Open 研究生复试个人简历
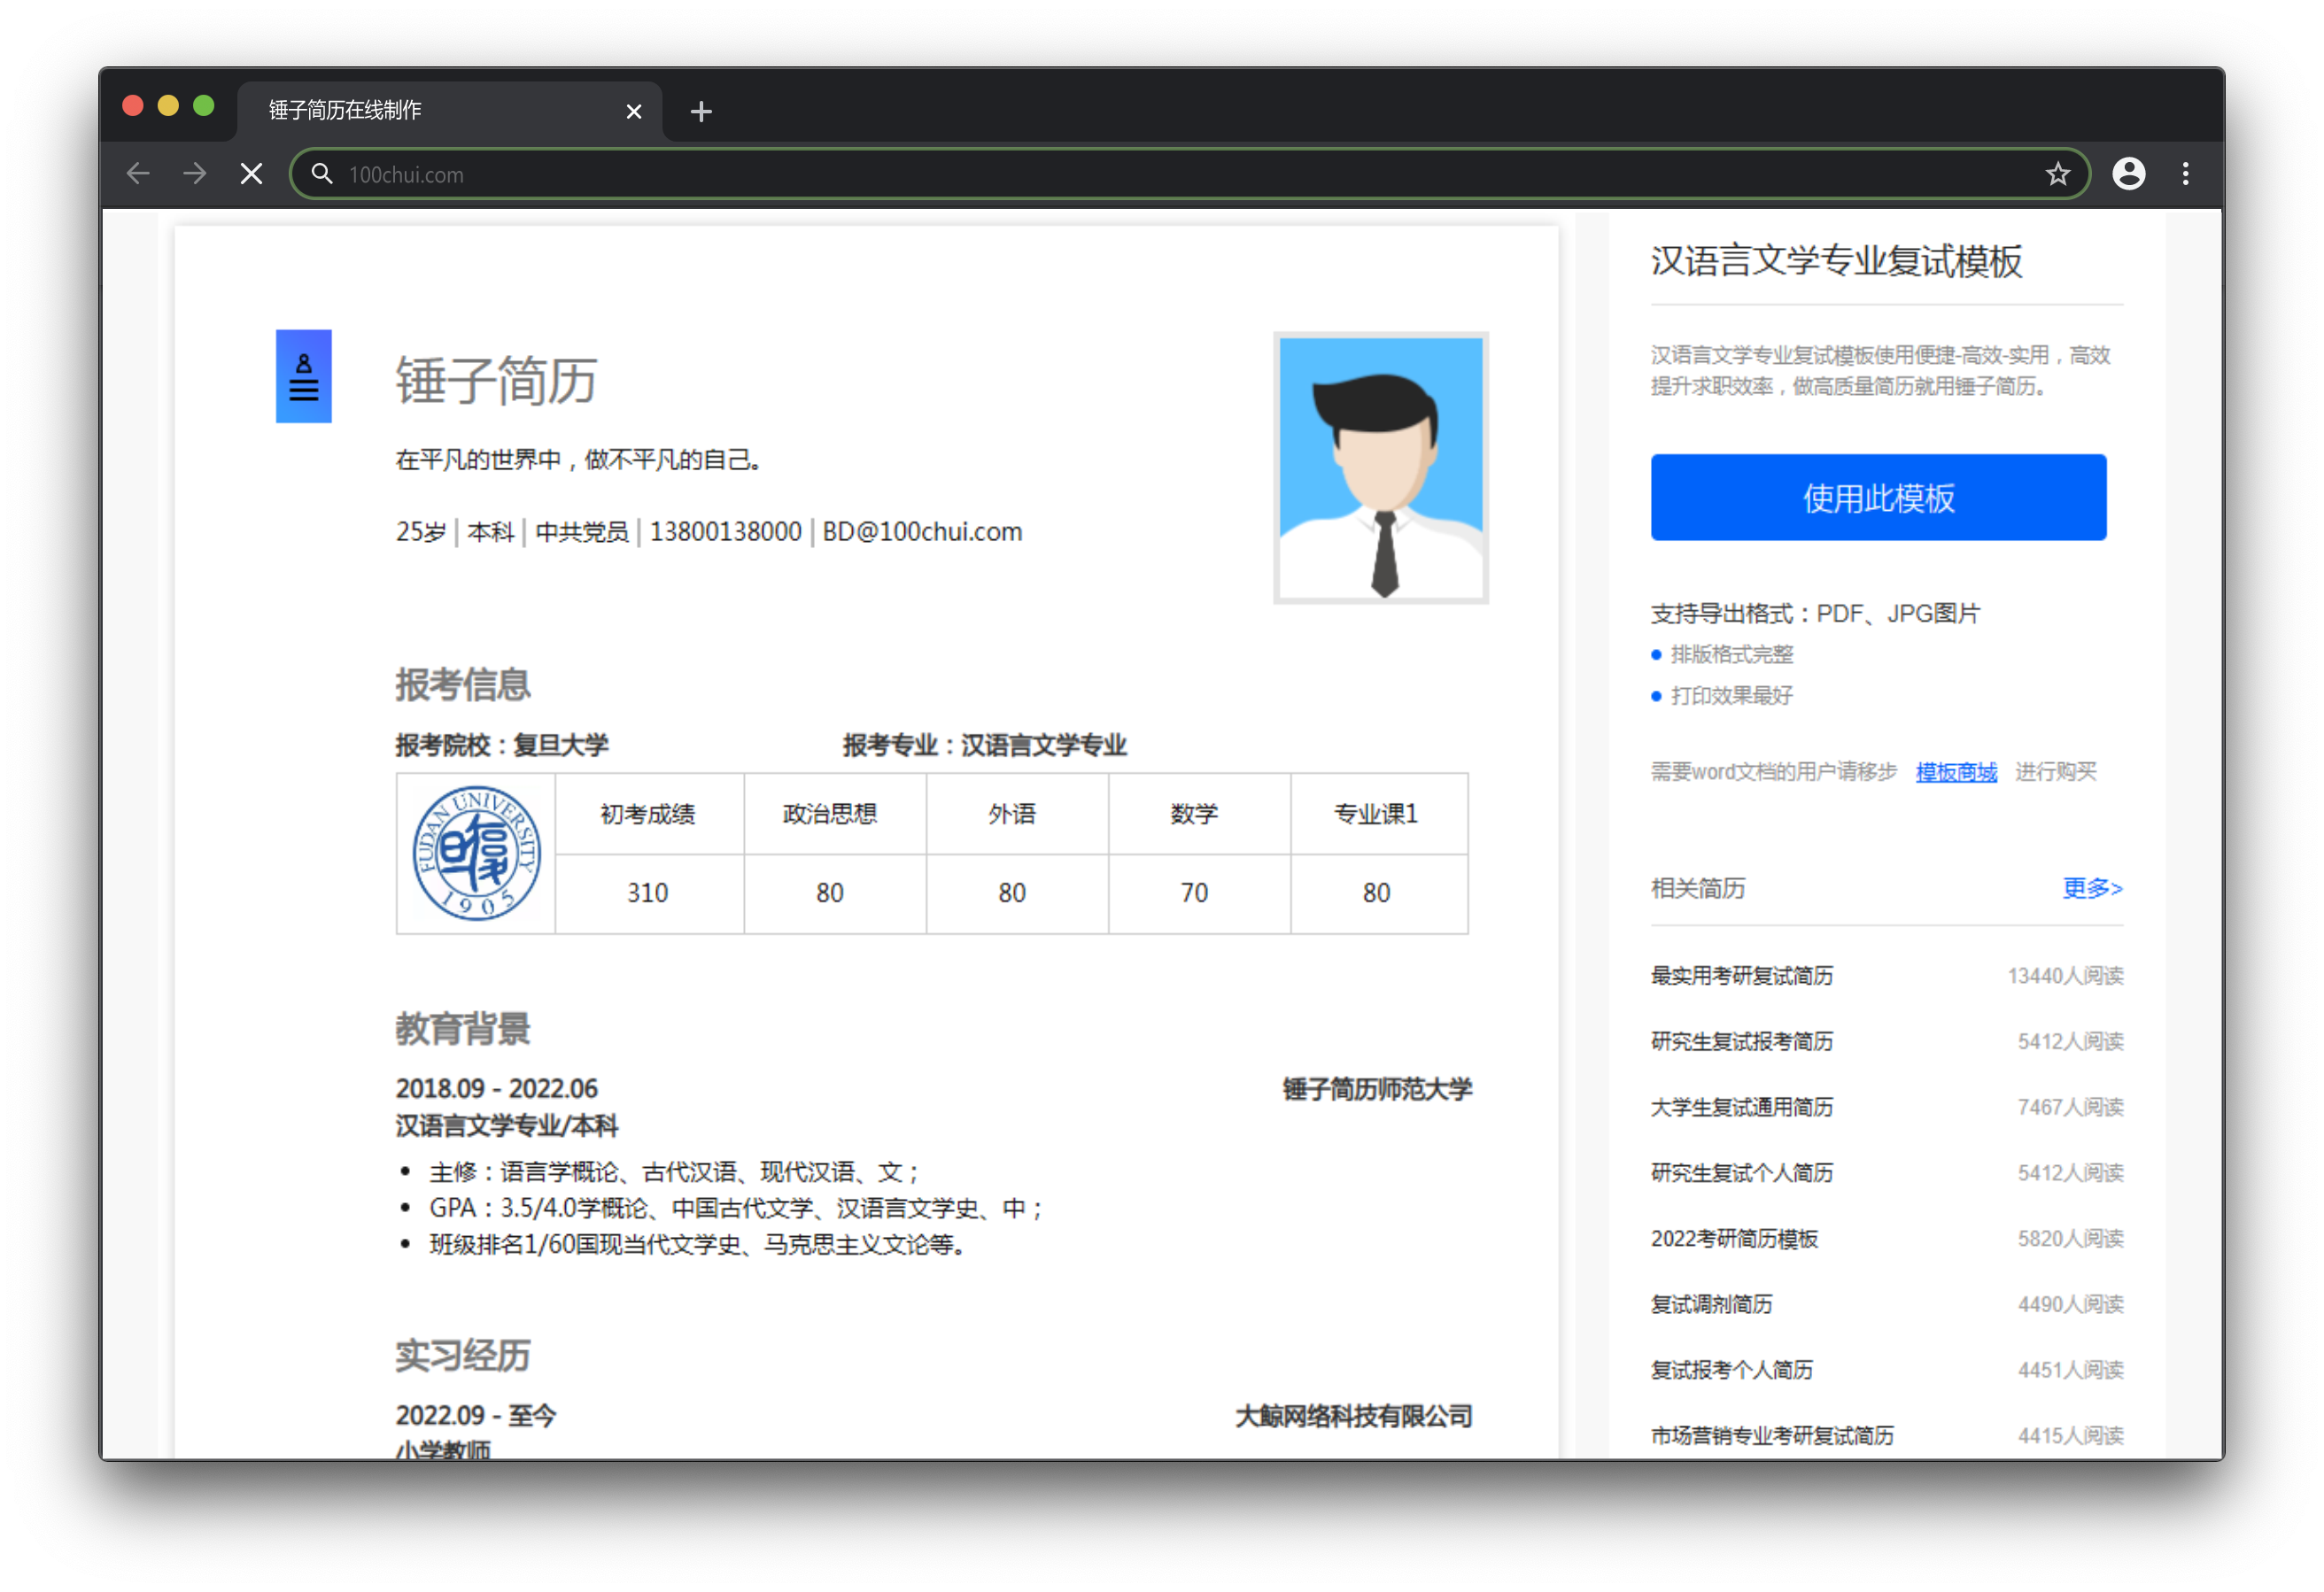The image size is (2324, 1592). point(1741,1173)
